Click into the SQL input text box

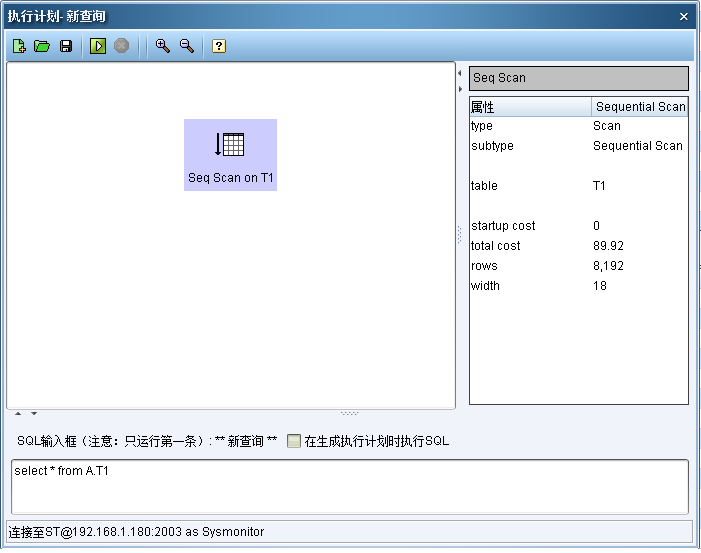pos(349,486)
